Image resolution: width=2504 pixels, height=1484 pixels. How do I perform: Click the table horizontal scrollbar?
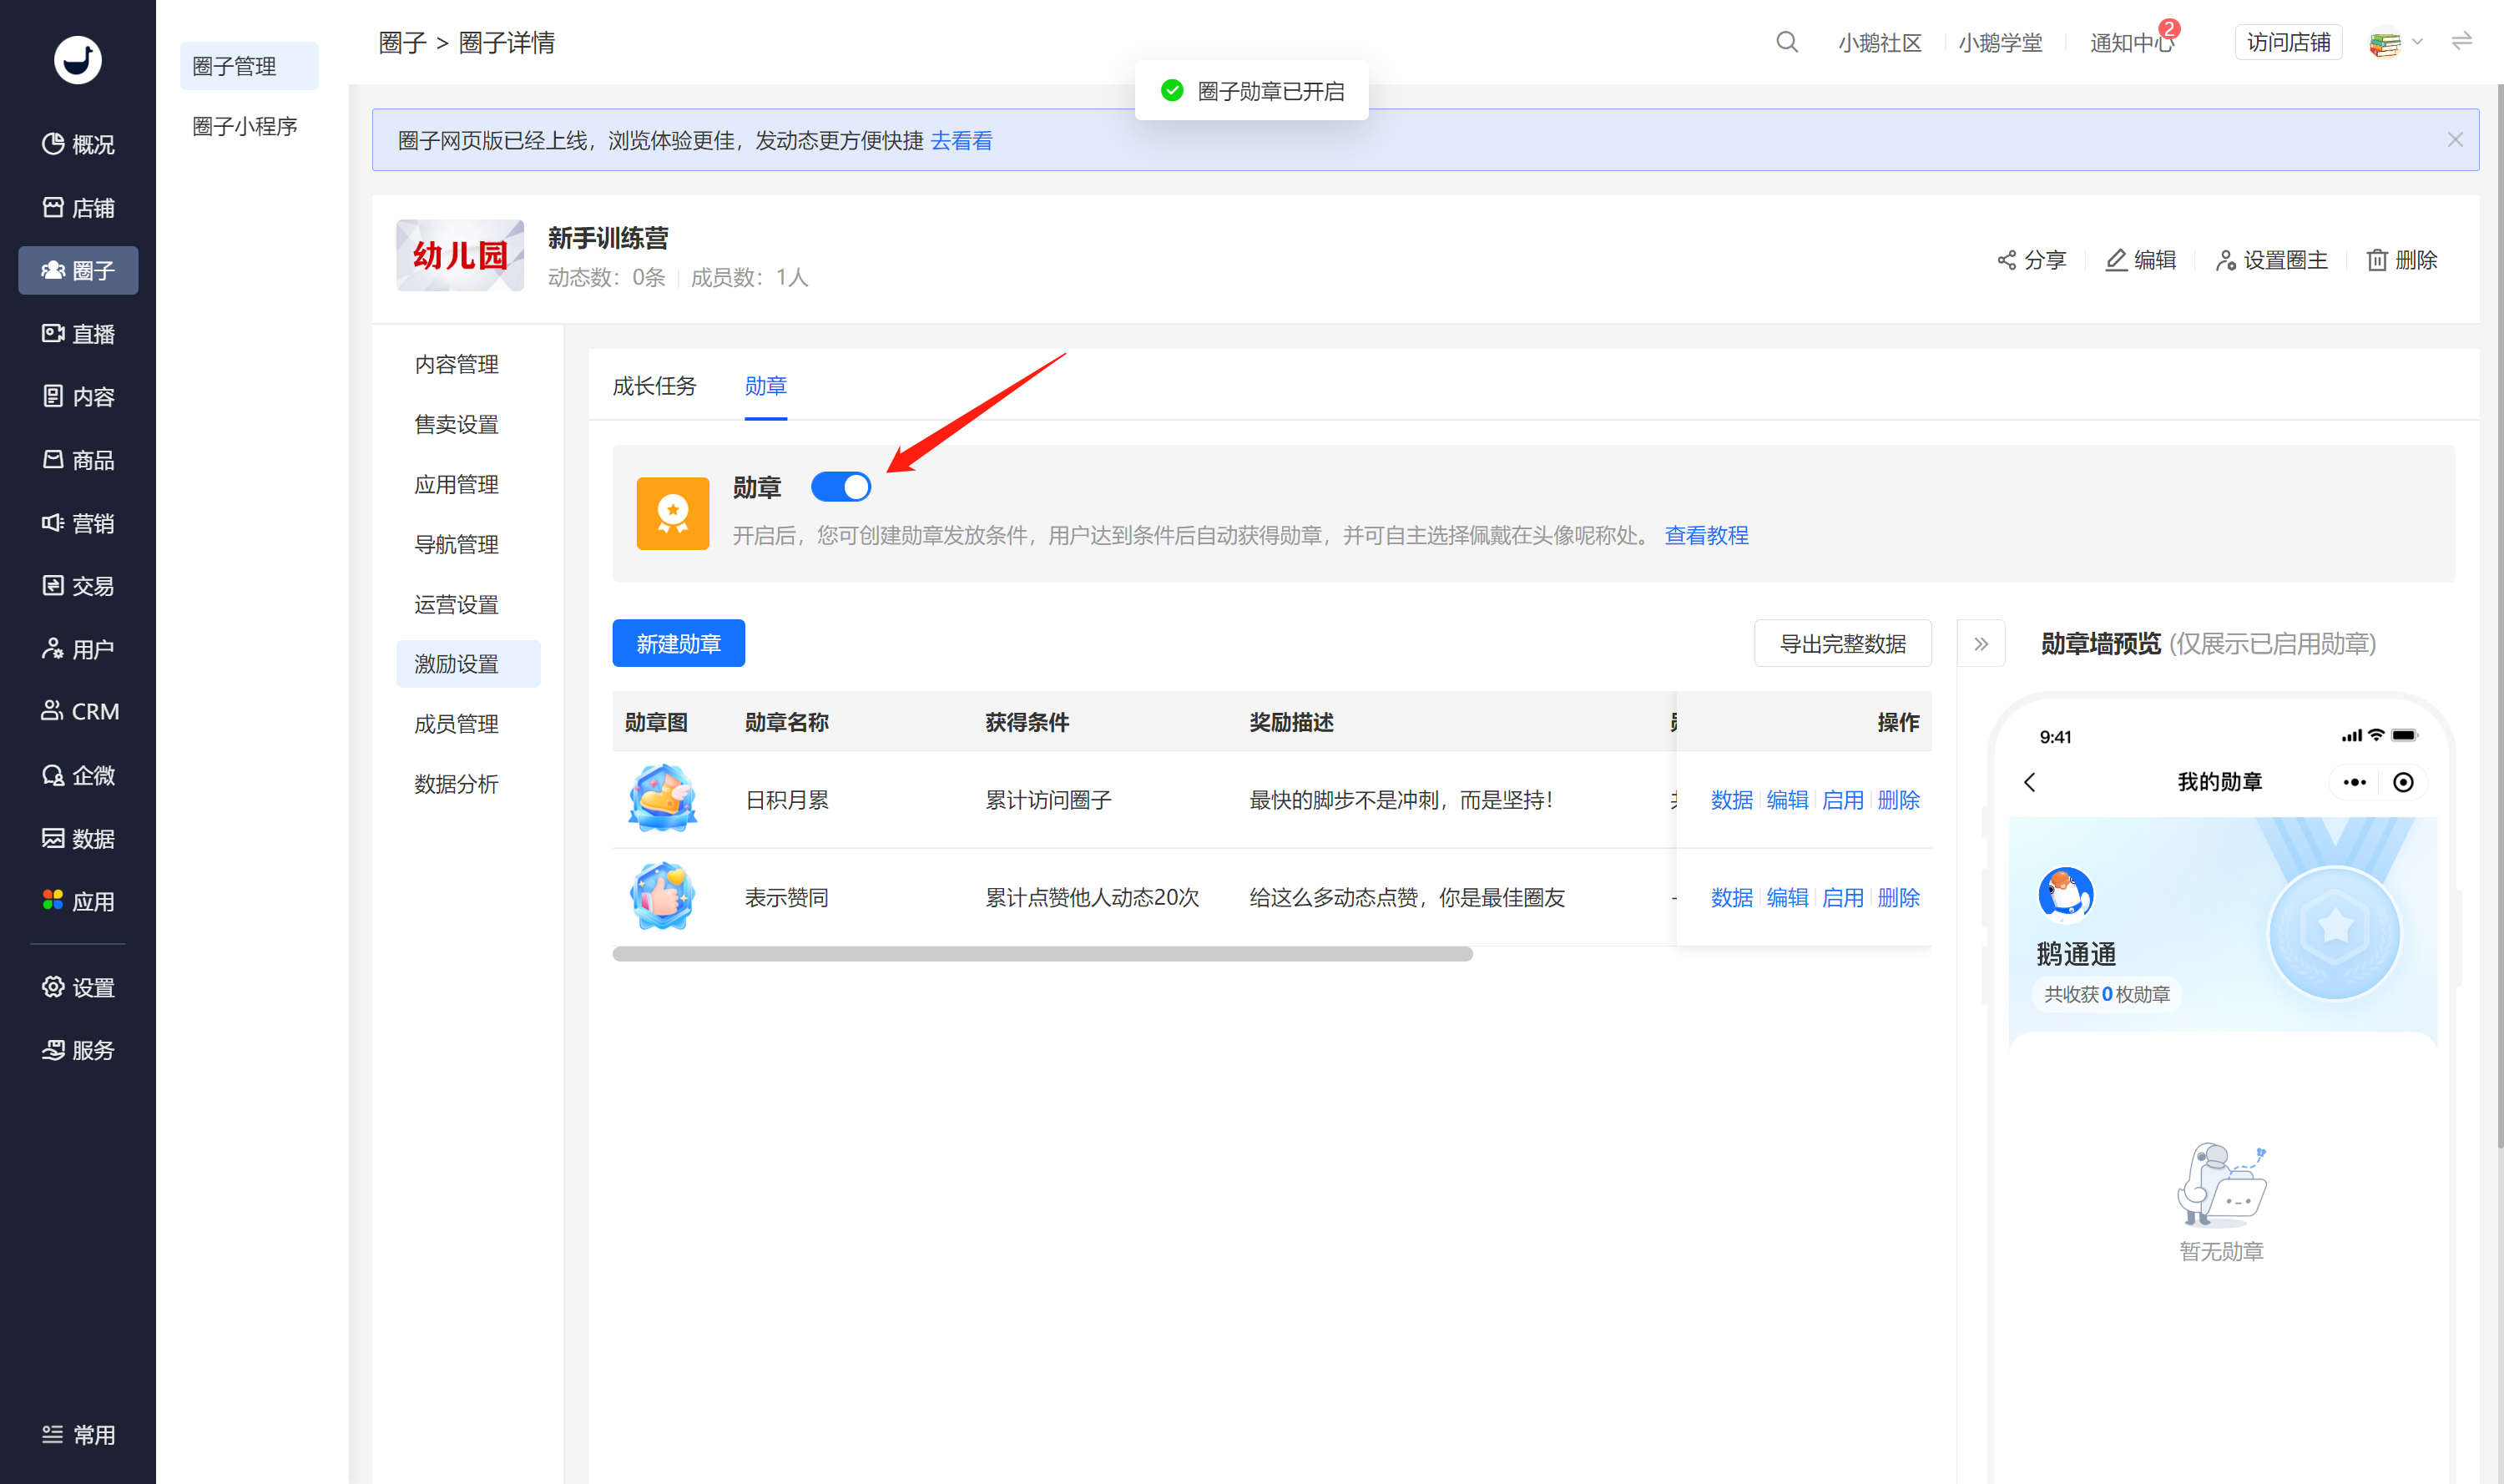[x=1042, y=954]
